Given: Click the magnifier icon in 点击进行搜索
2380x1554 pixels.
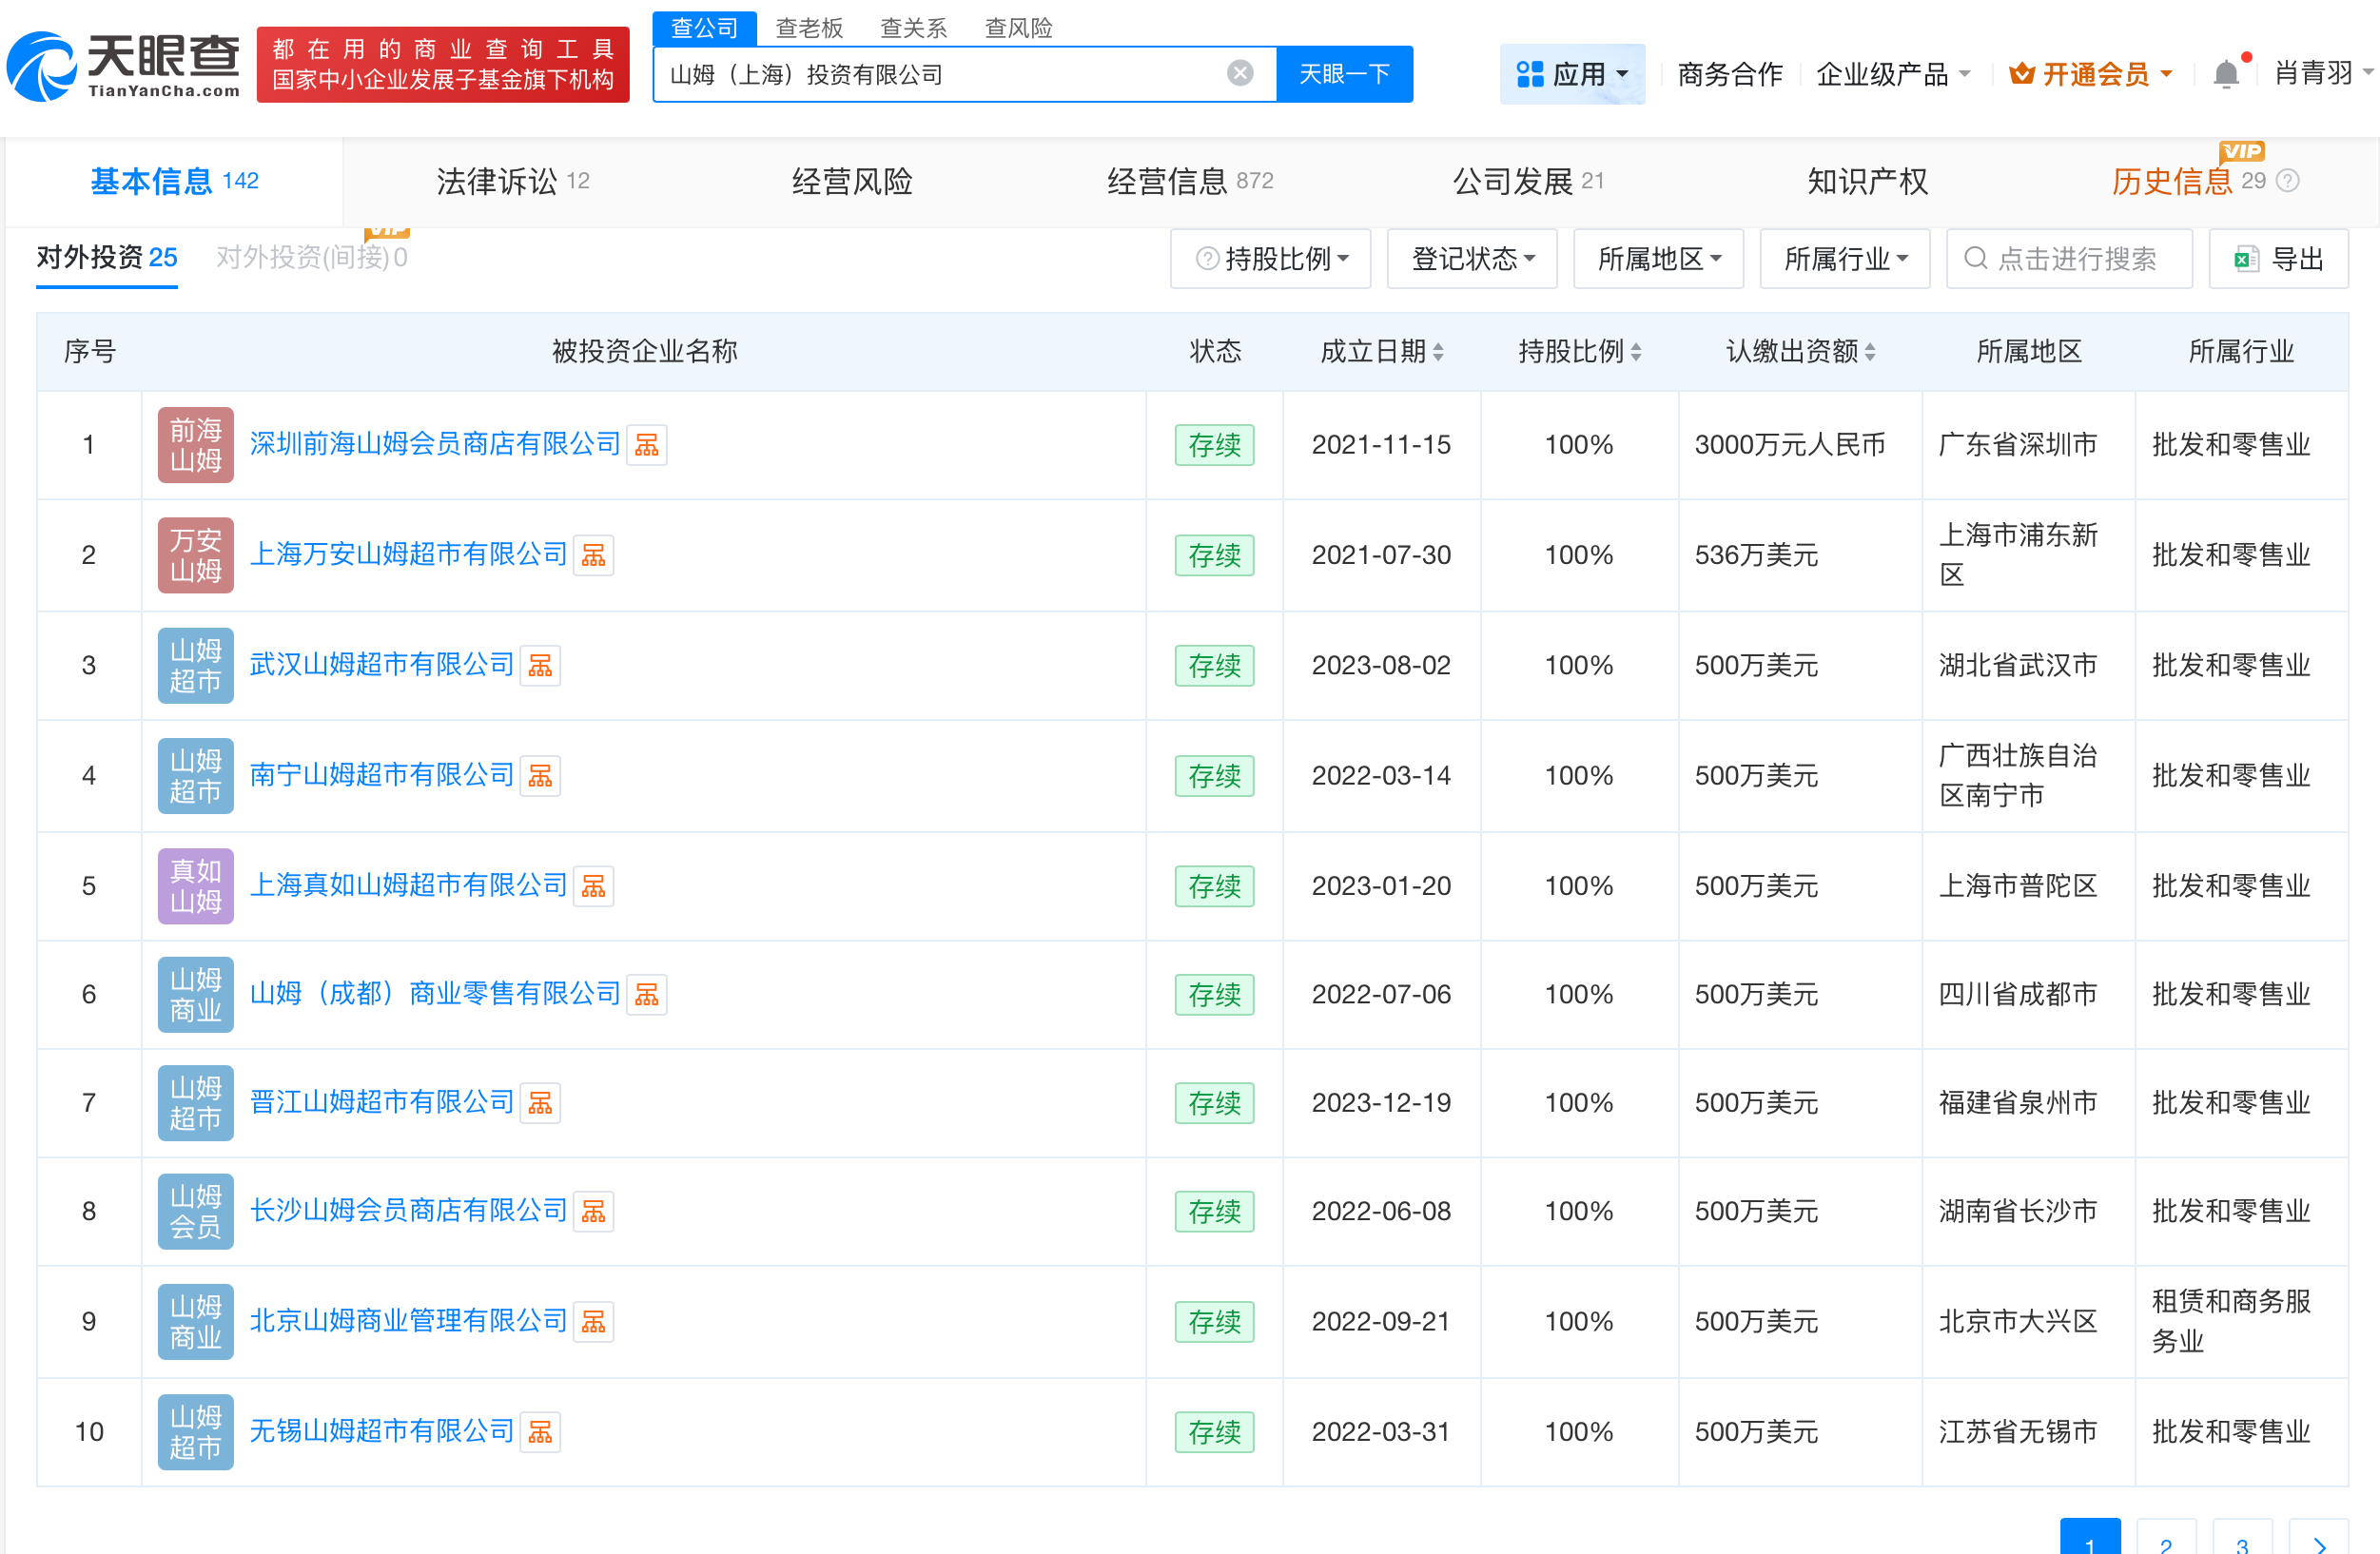Looking at the screenshot, I should coord(1977,258).
